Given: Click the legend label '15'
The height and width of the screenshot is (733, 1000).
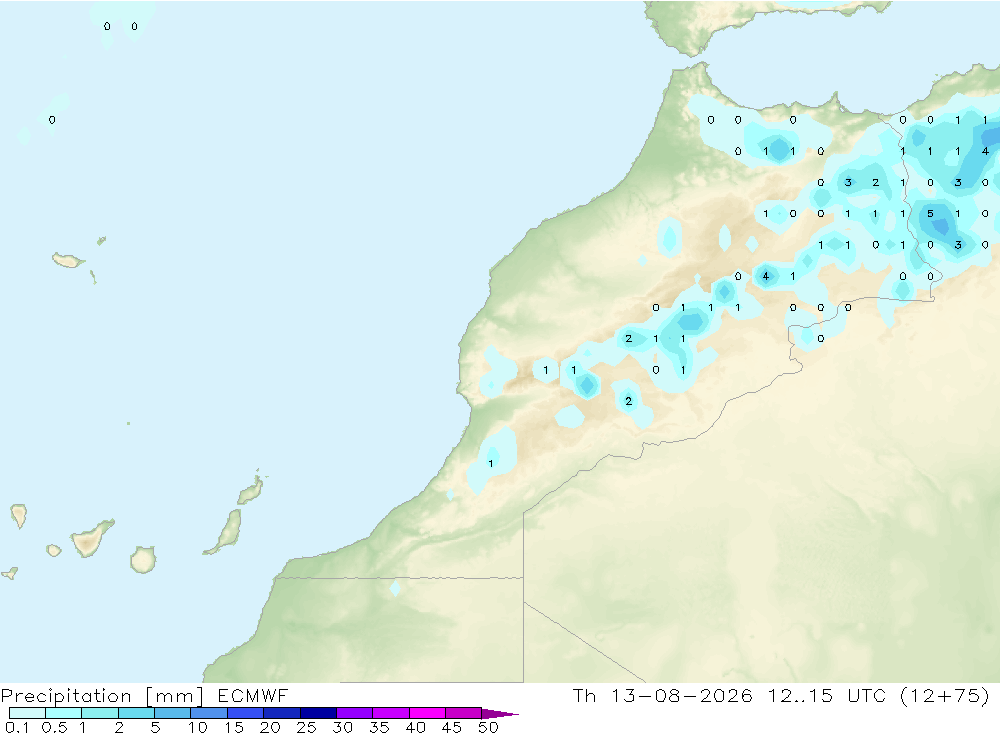Looking at the screenshot, I should click(x=234, y=727).
